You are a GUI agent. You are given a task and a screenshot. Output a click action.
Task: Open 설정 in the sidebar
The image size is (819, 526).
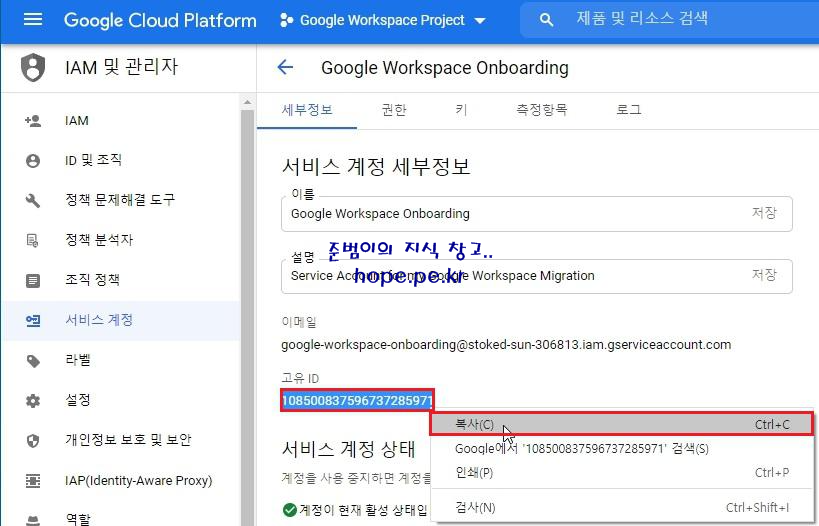(121, 401)
